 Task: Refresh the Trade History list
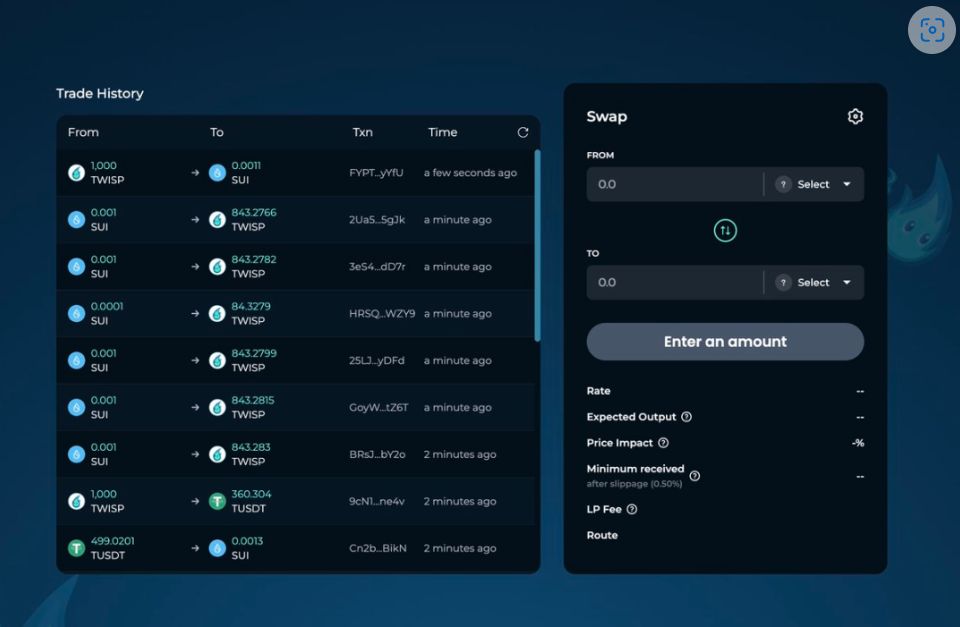click(522, 131)
